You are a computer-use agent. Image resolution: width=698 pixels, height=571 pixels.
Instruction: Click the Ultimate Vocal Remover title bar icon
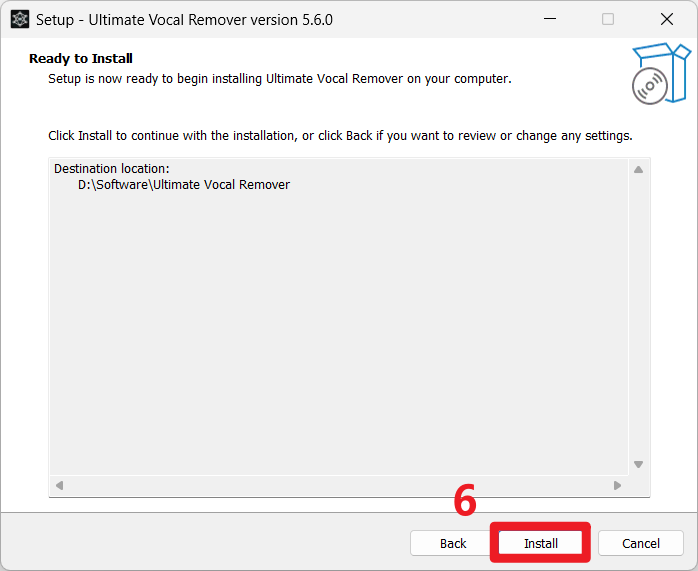click(x=20, y=20)
